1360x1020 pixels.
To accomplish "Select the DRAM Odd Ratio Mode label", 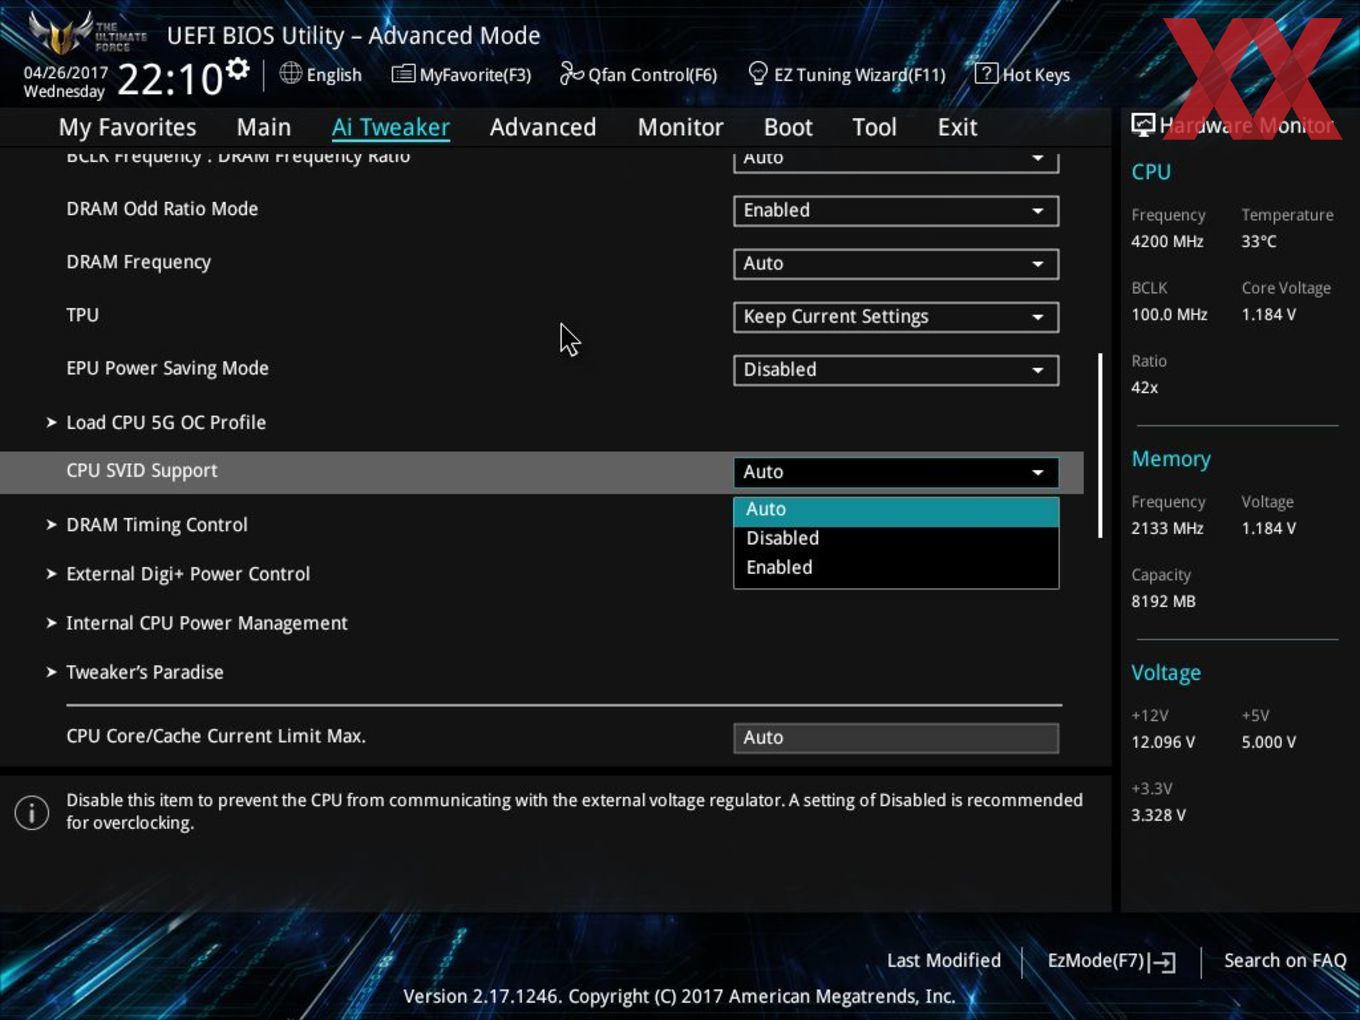I will (x=162, y=209).
